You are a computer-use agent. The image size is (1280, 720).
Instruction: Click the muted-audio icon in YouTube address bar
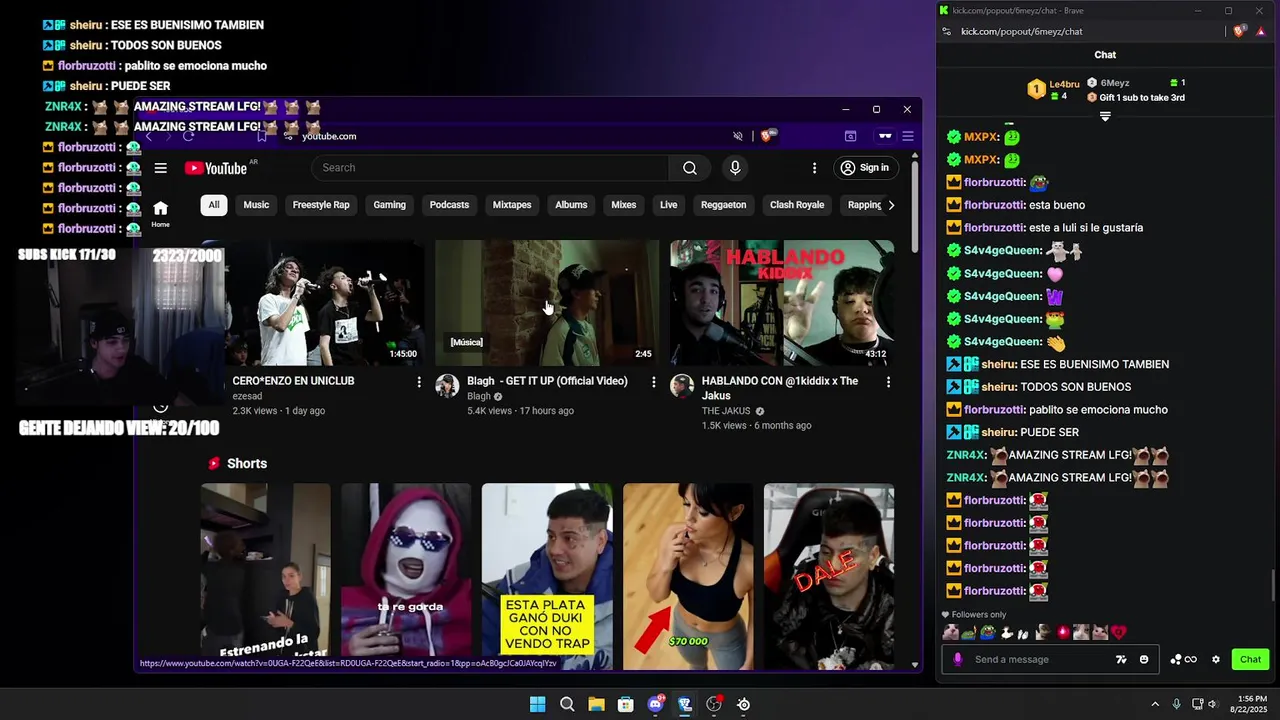coord(738,136)
